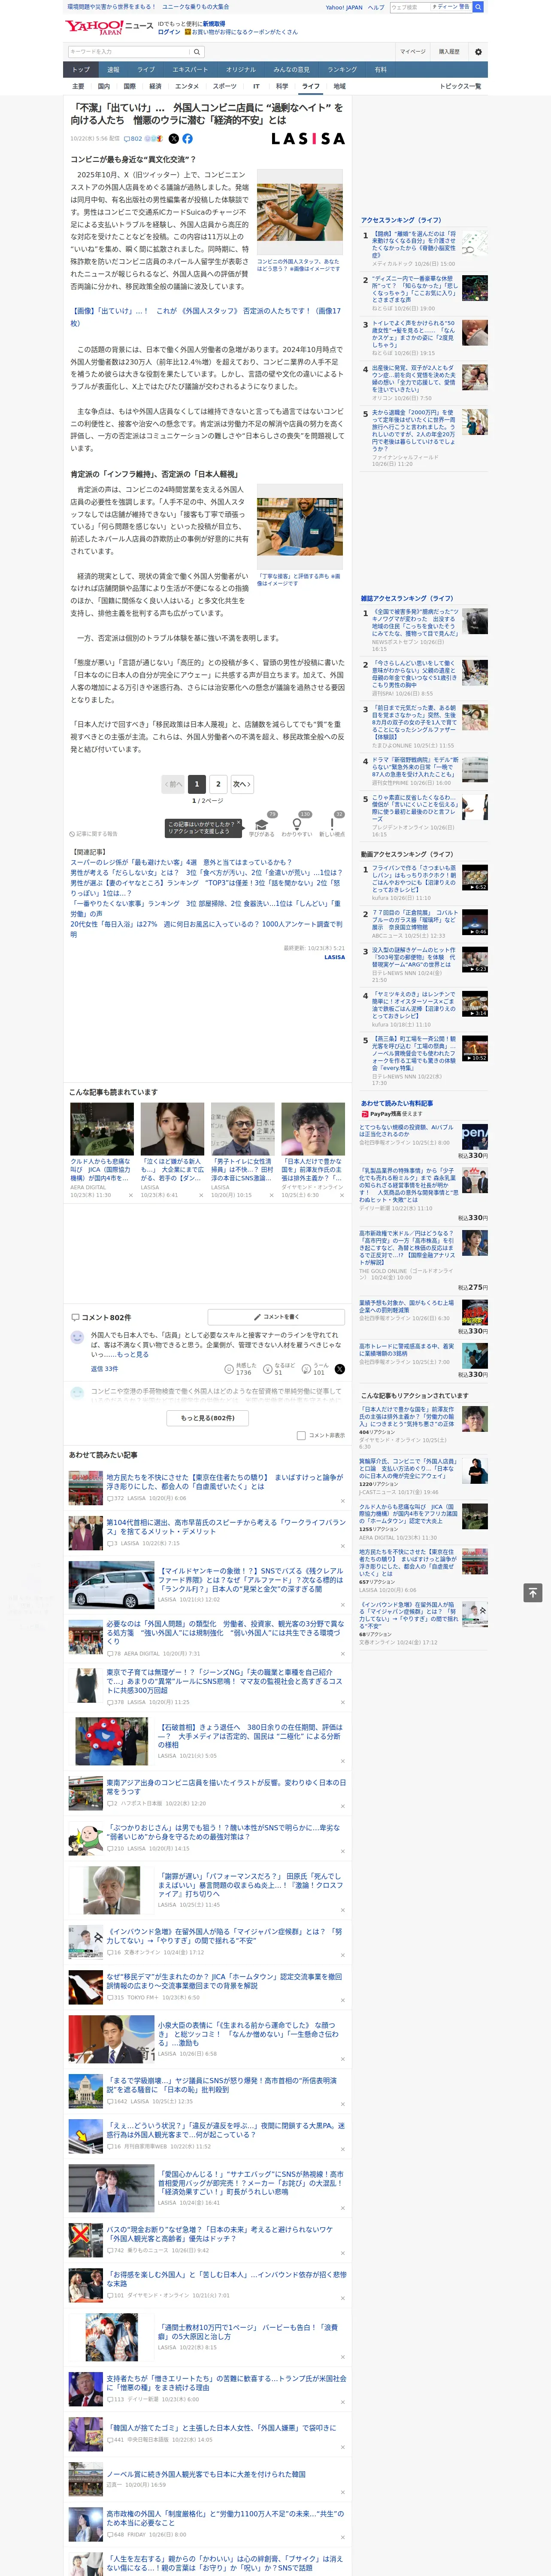Click 次へ next page button
This screenshot has width=551, height=2576.
tap(241, 784)
